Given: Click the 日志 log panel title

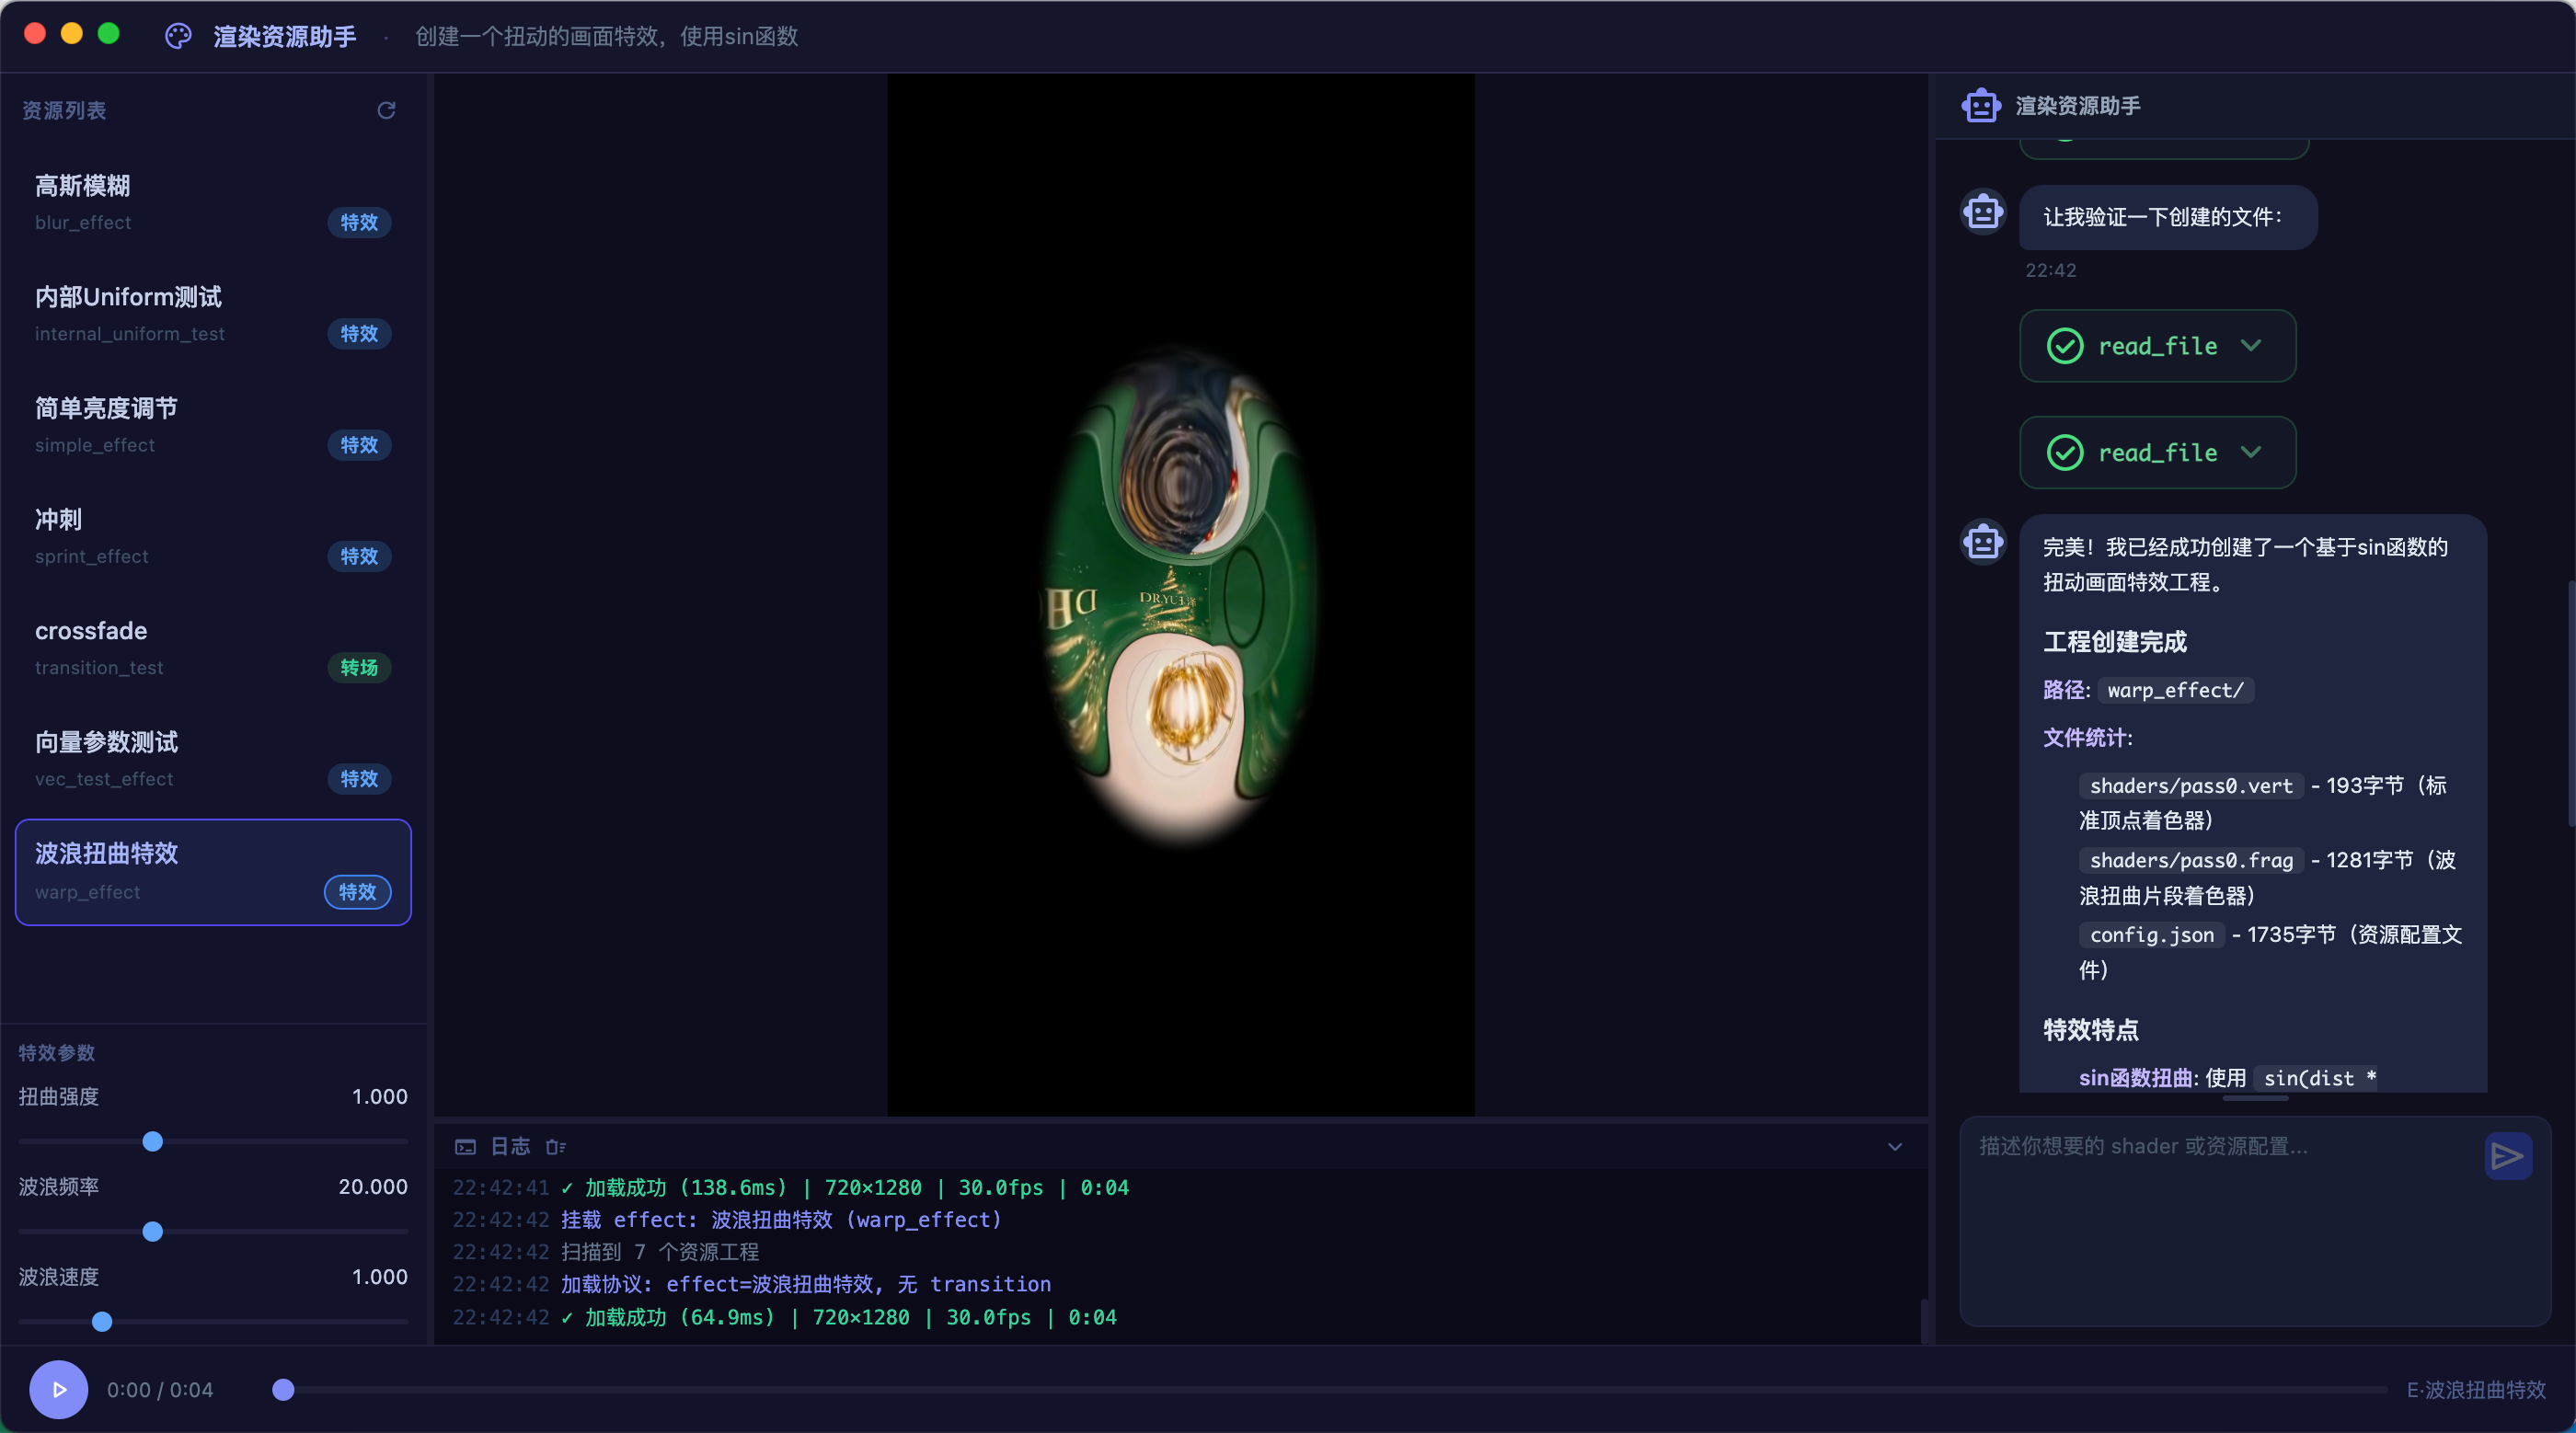Looking at the screenshot, I should click(x=510, y=1147).
